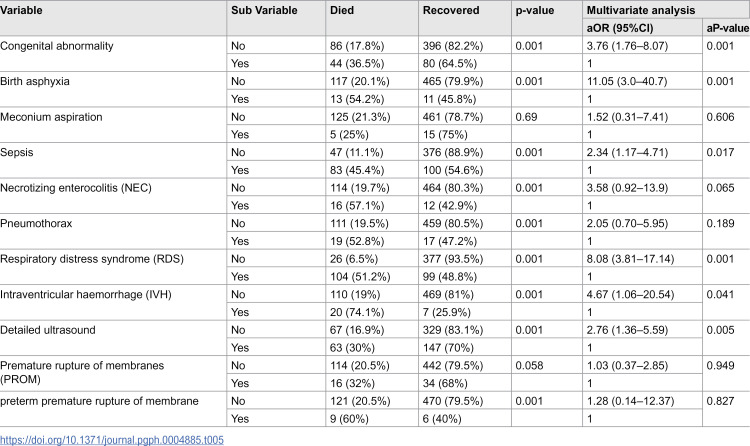Open the doi.org journal.pgph.0004885.t005 link
The height and width of the screenshot is (446, 750).
[x=112, y=440]
